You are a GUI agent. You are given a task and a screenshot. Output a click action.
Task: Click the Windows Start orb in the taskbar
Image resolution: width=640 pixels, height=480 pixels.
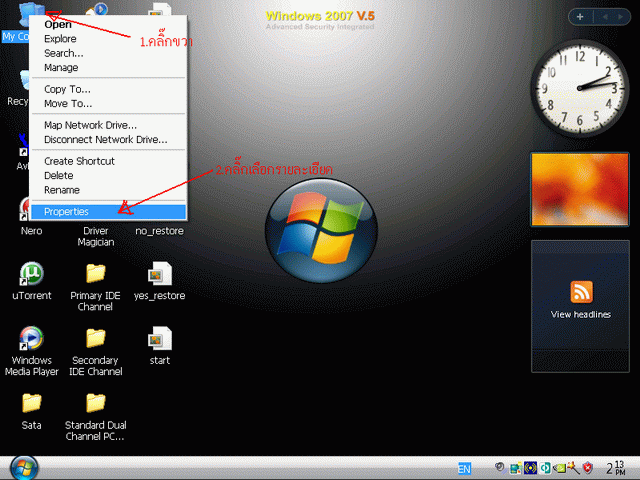click(x=24, y=468)
